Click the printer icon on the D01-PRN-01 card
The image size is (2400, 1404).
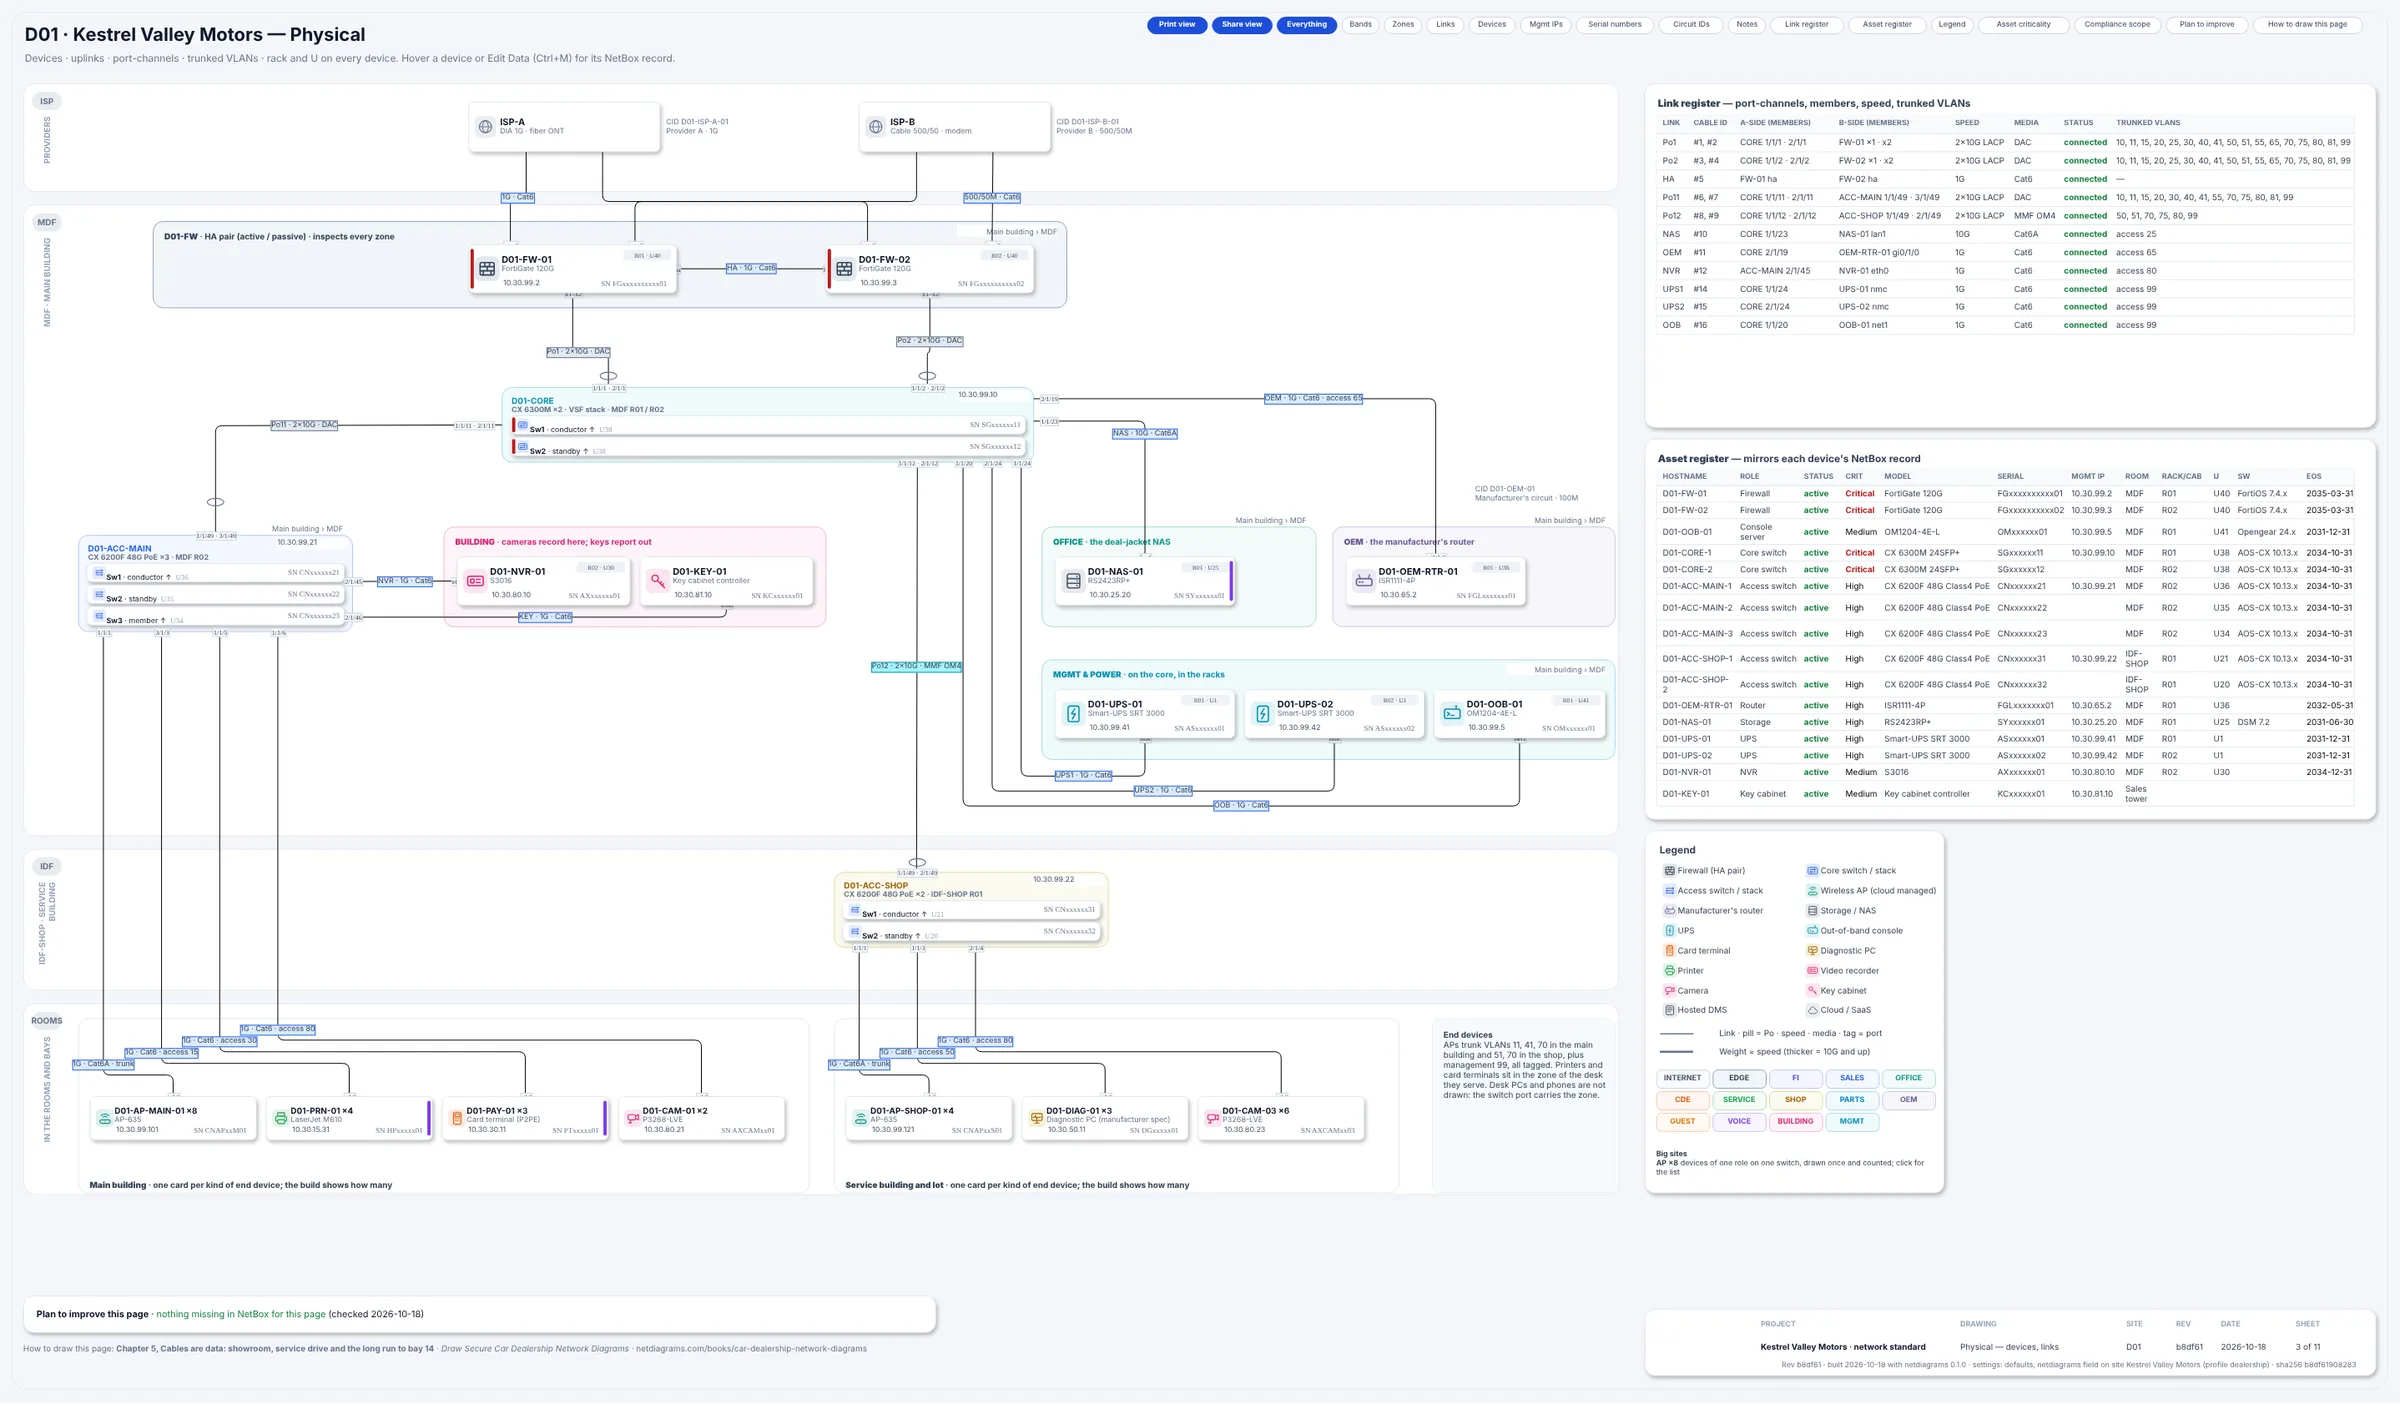280,1119
